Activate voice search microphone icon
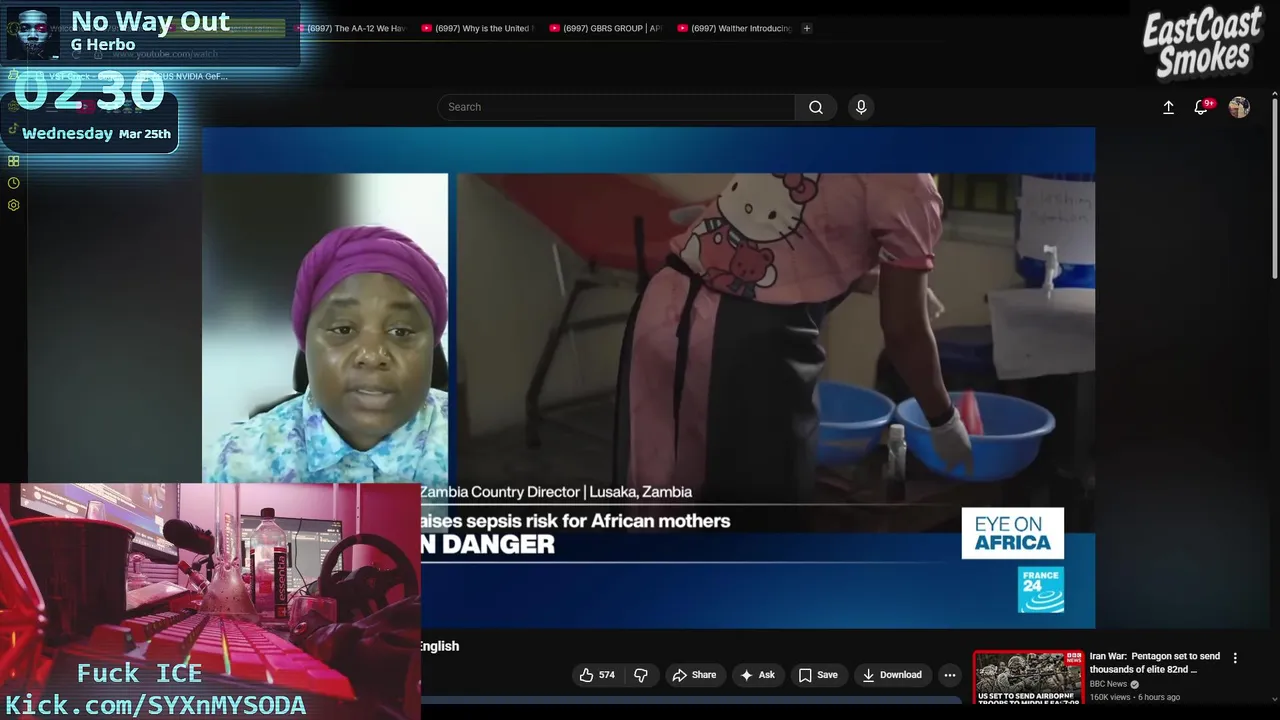1280x720 pixels. point(861,107)
